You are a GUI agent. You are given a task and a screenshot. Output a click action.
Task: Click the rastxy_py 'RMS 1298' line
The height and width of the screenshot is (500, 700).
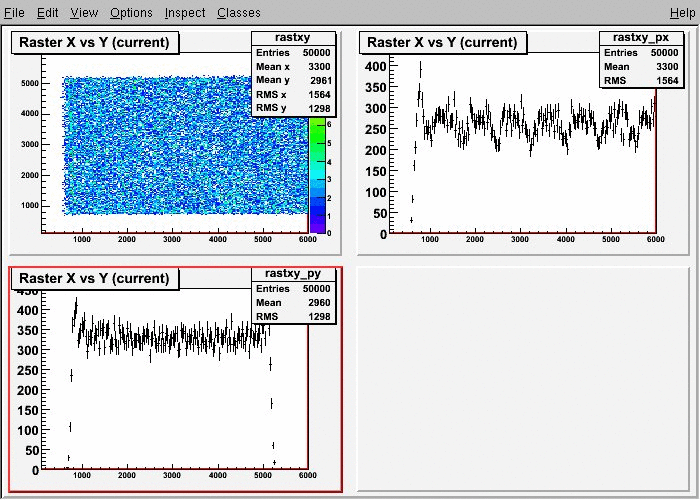[293, 316]
